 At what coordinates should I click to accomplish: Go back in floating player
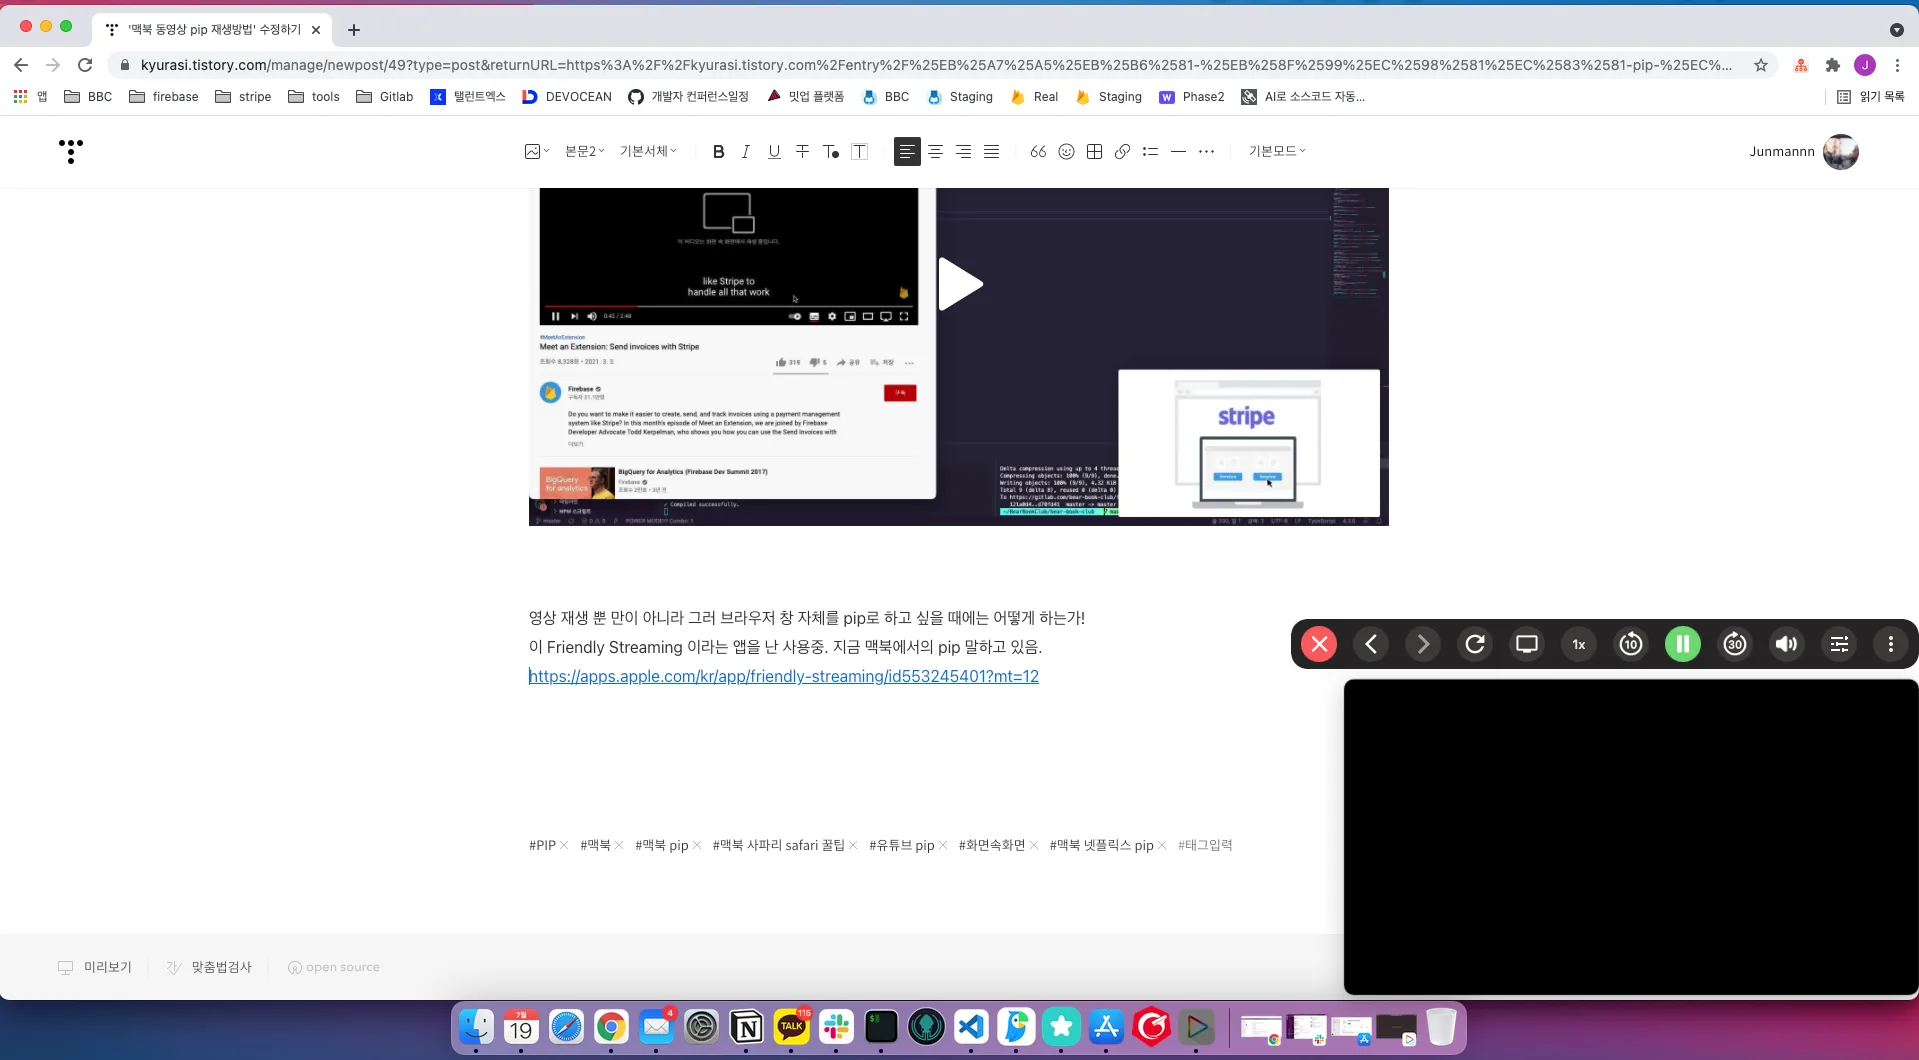click(x=1371, y=645)
